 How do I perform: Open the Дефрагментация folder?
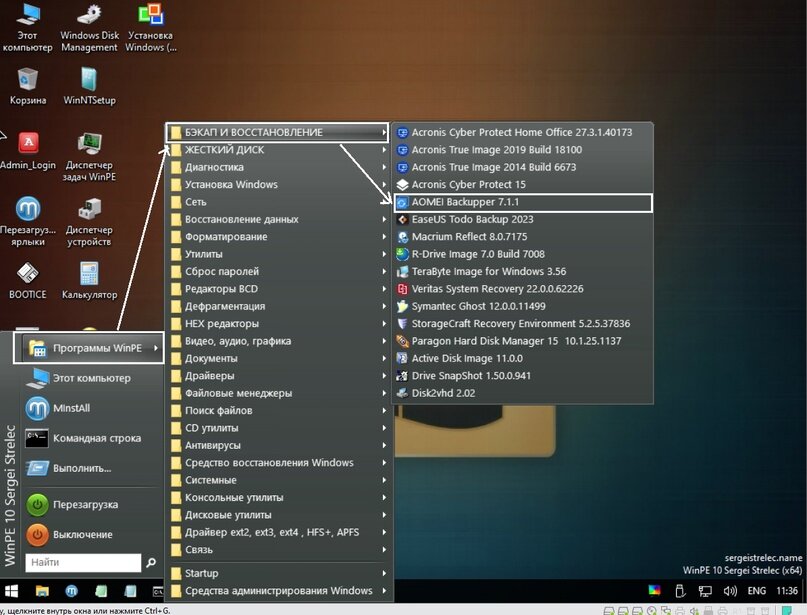278,307
